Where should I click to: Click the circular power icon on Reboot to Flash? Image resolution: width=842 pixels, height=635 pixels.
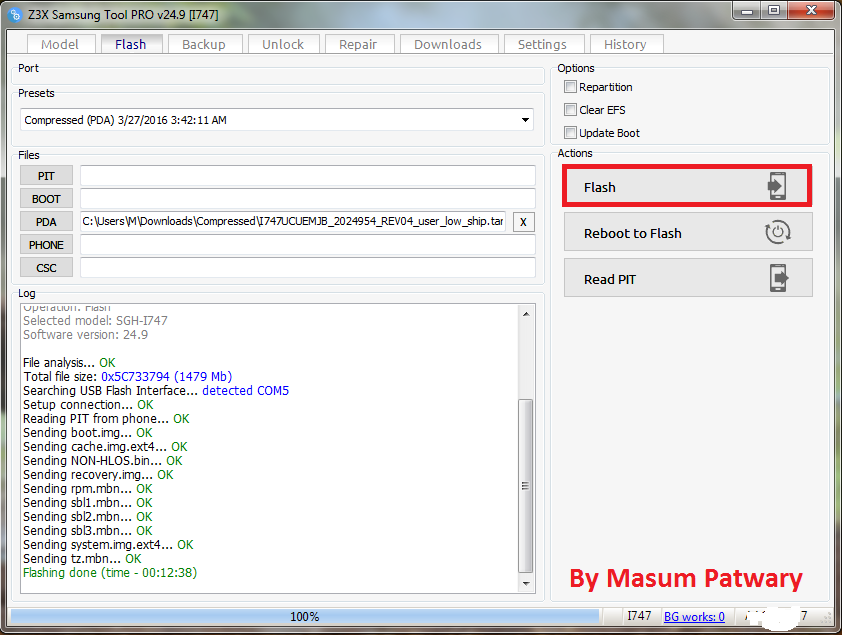pos(777,232)
